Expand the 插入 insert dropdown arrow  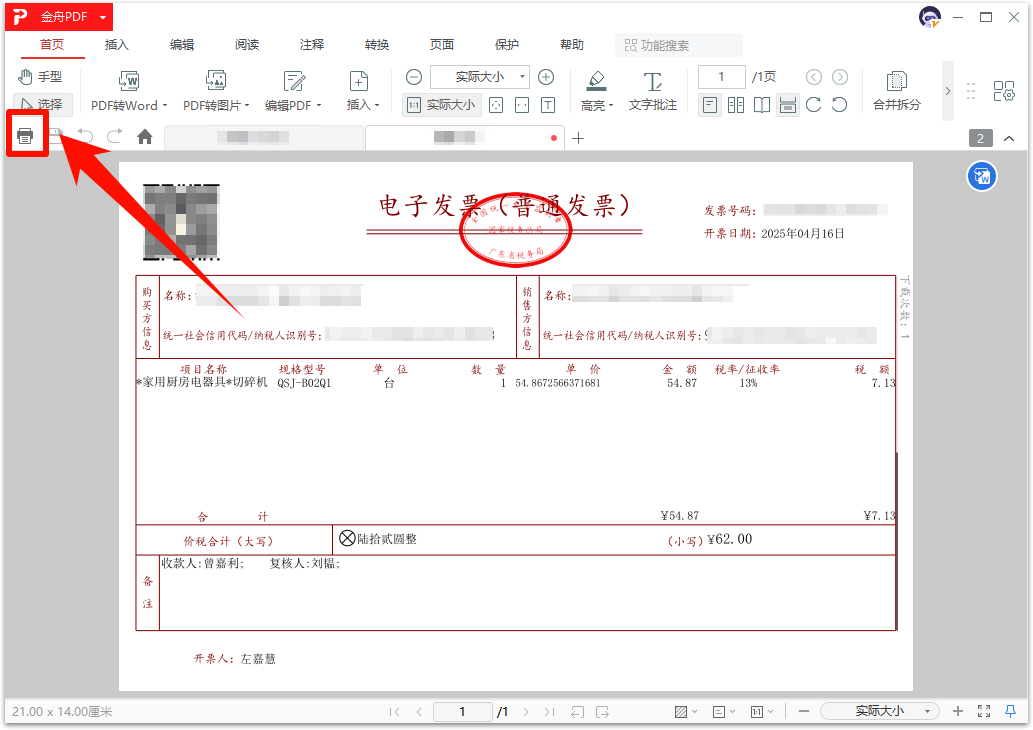click(376, 104)
